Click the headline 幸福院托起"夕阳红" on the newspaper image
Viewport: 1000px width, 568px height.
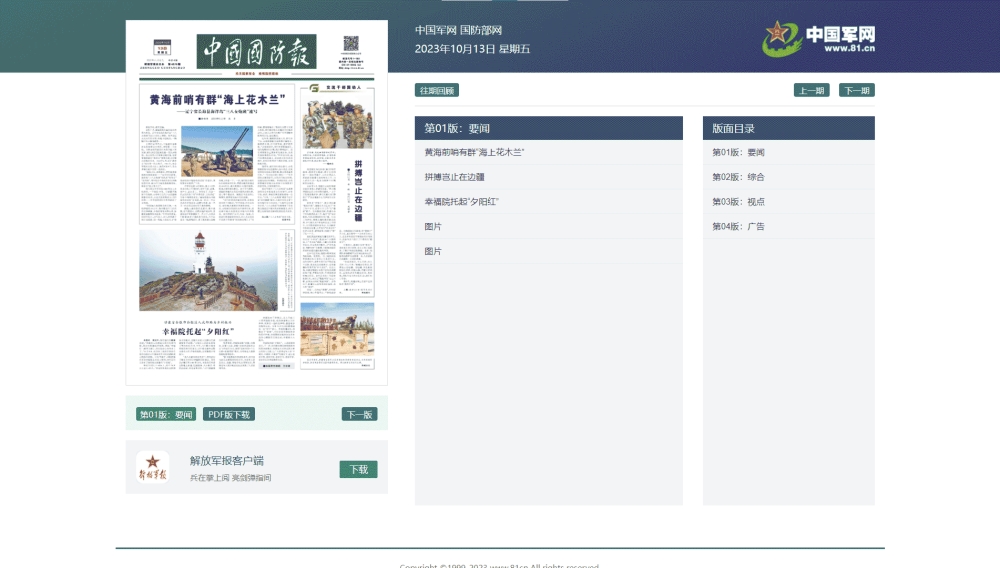[198, 331]
